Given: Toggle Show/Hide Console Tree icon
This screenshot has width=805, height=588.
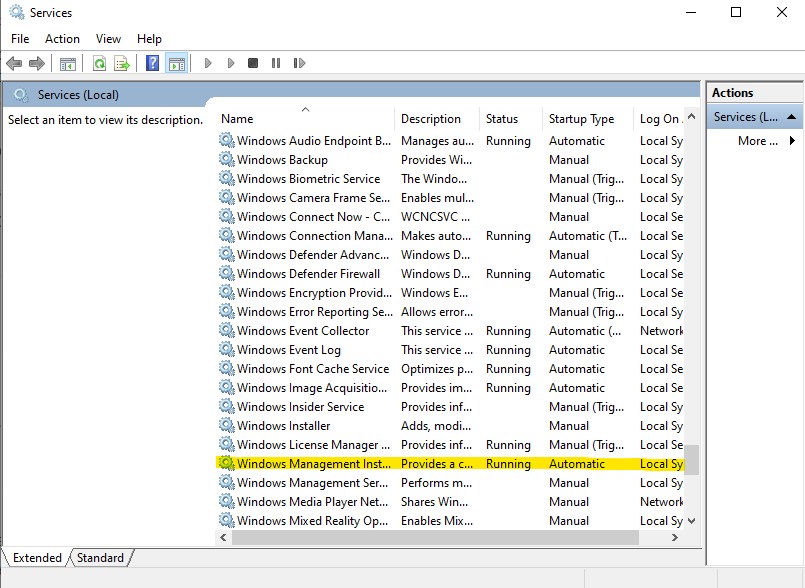Looking at the screenshot, I should pos(68,64).
